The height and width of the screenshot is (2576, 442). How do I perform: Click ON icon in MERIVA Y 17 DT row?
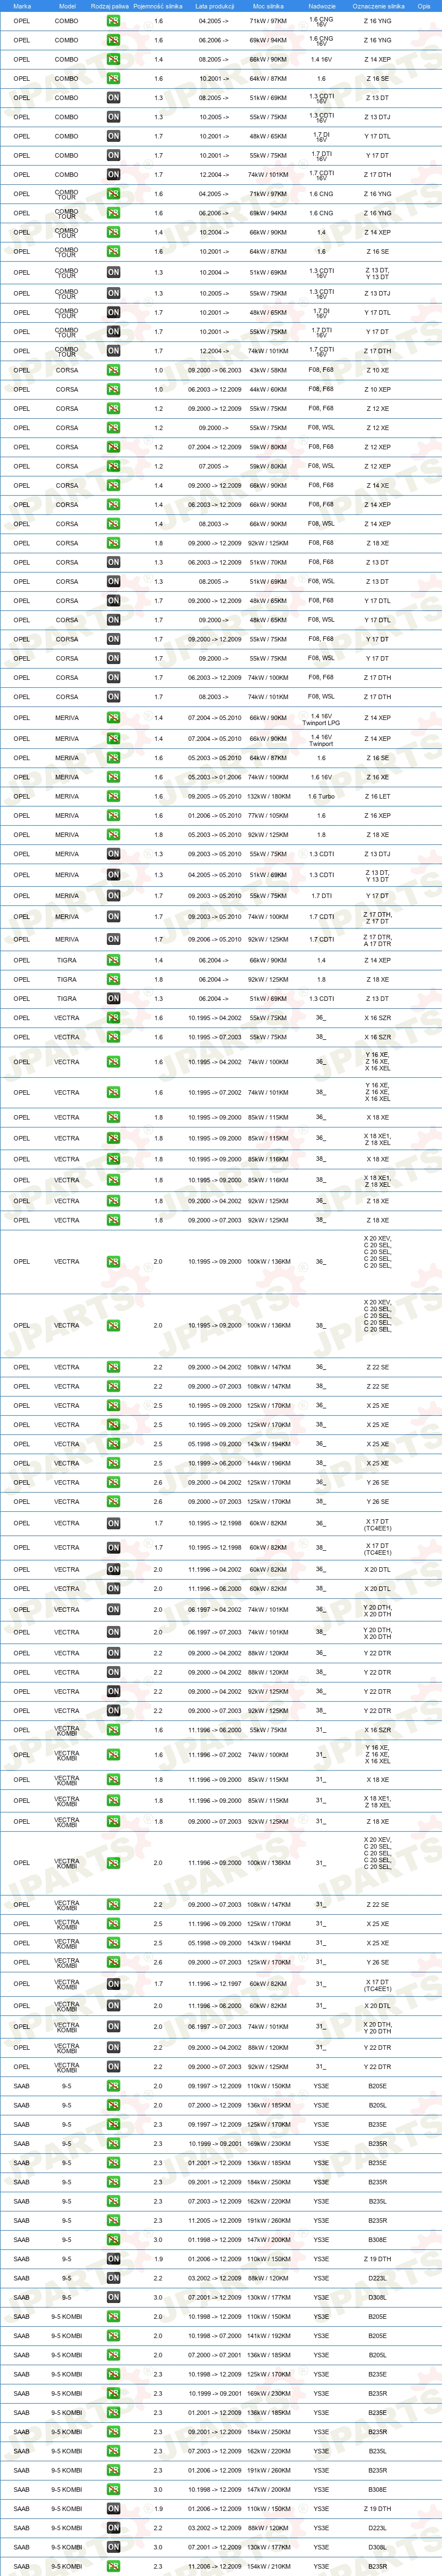click(113, 896)
